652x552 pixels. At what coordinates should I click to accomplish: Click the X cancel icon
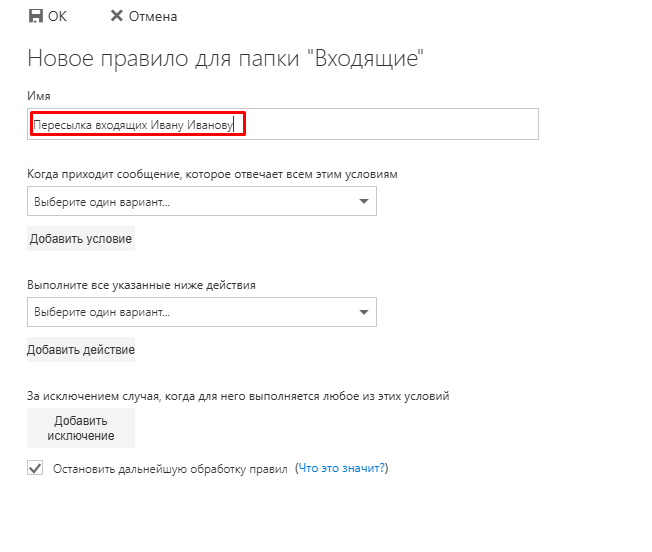point(117,16)
